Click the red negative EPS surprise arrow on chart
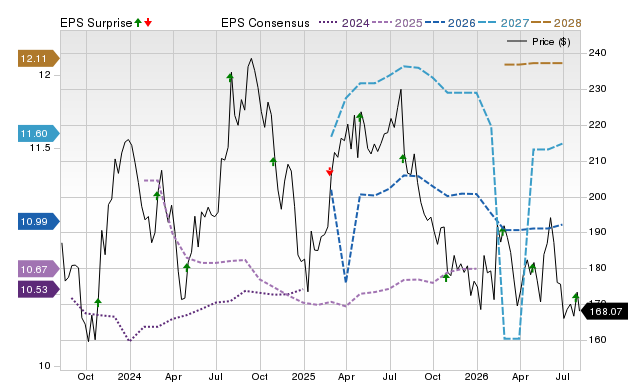The image size is (640, 382). click(329, 171)
